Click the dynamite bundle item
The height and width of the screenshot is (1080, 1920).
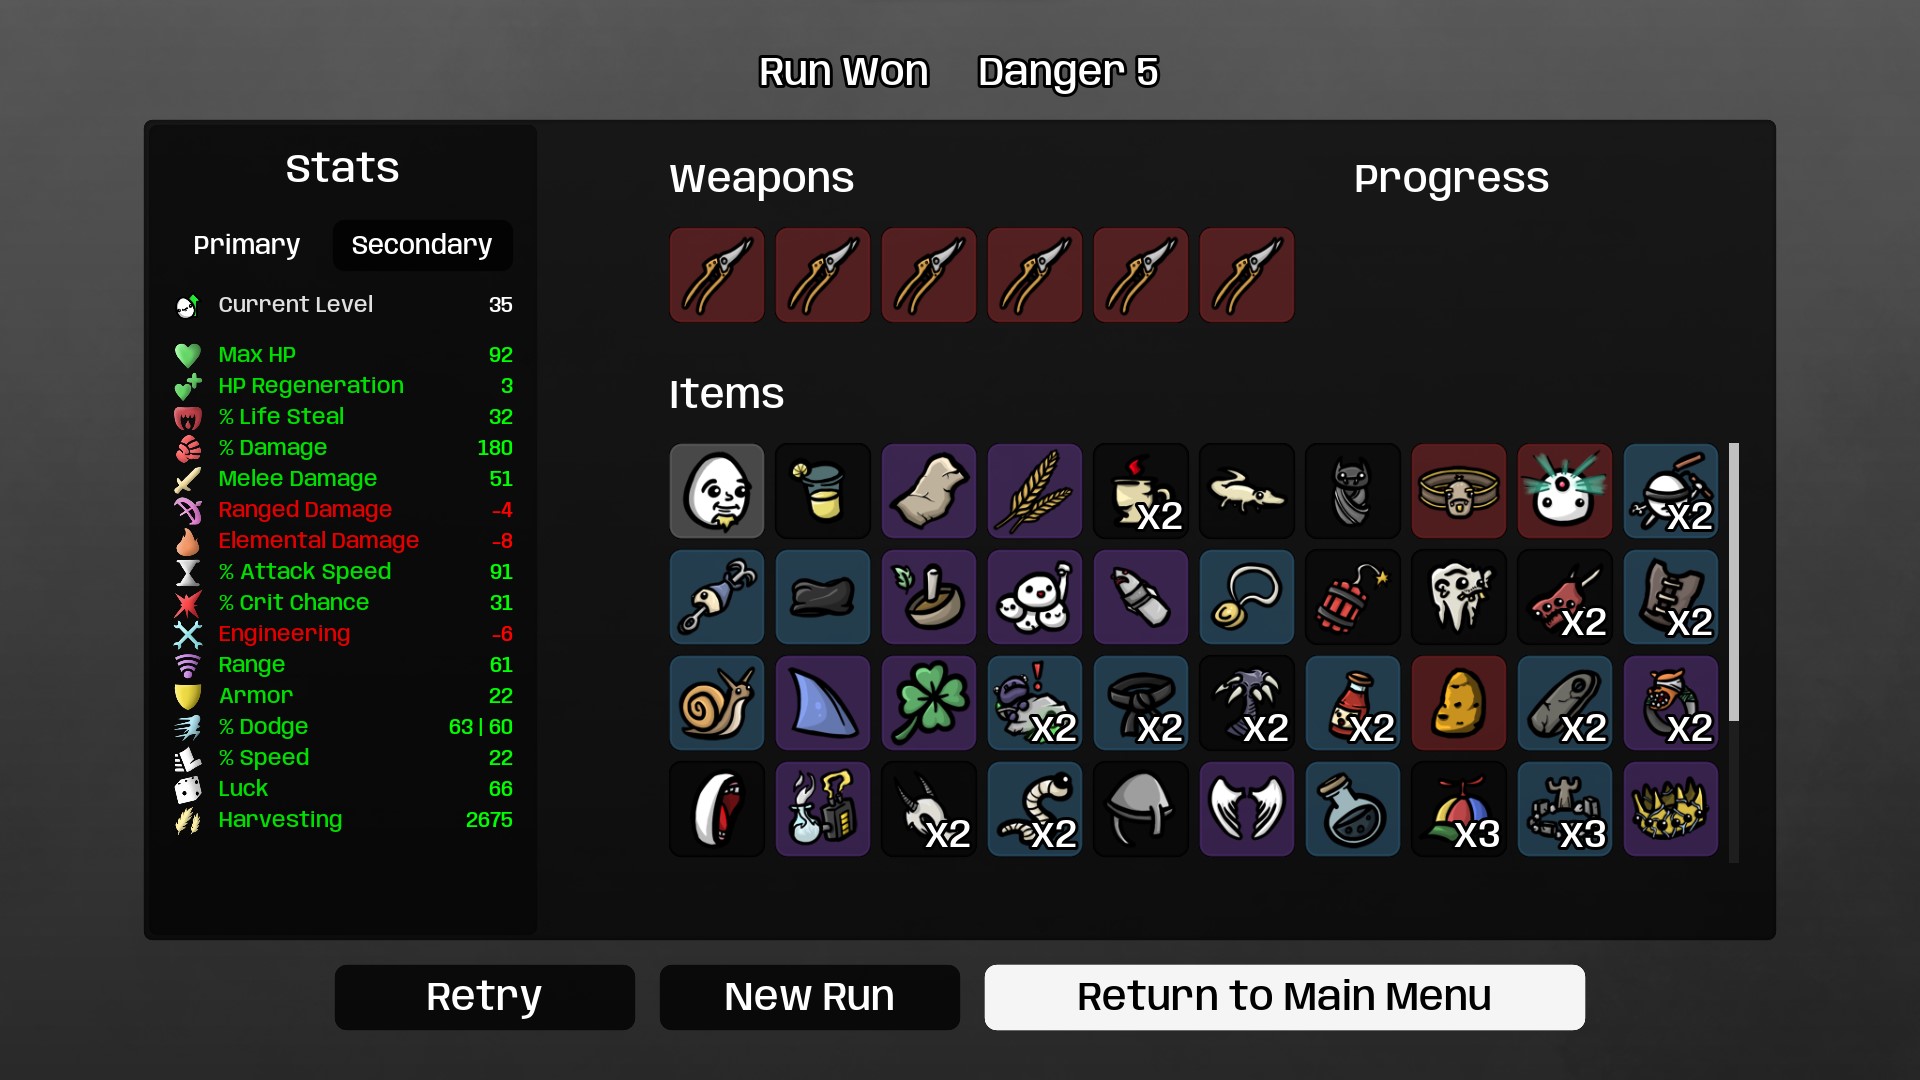pos(1353,597)
